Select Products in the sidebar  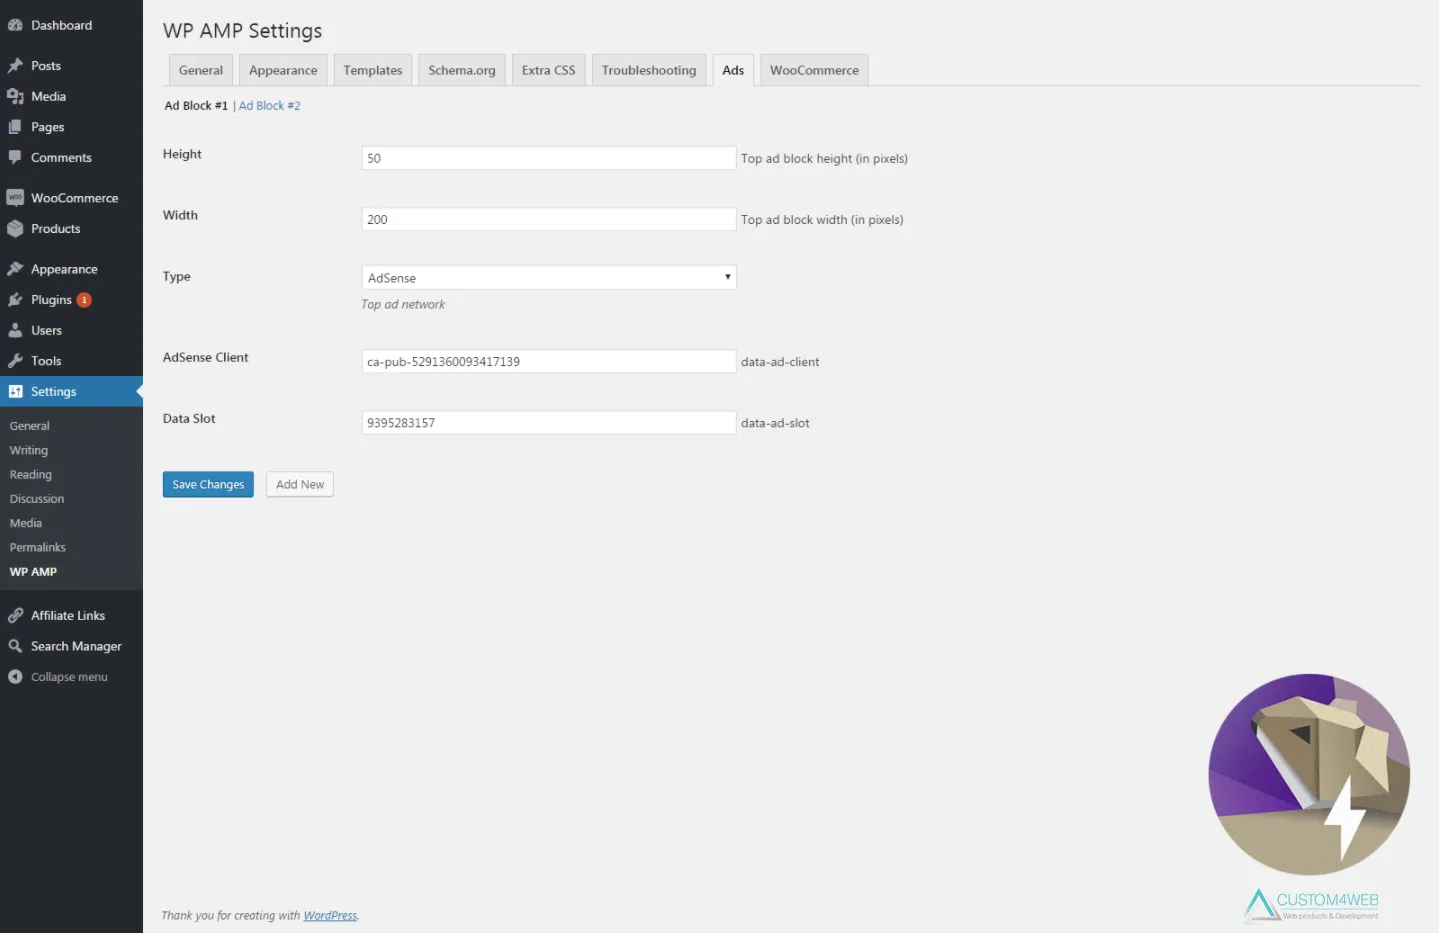tap(55, 228)
